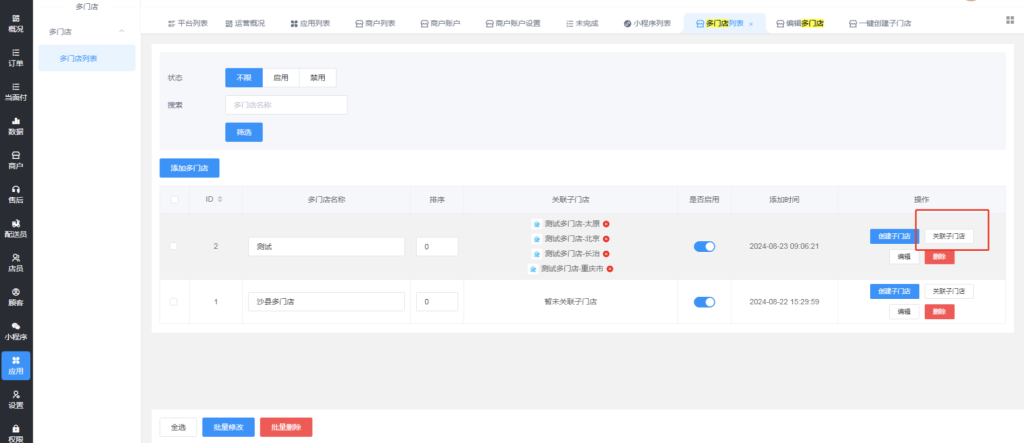The width and height of the screenshot is (1024, 443).
Task: Select the 启用 status filter
Action: (x=280, y=77)
